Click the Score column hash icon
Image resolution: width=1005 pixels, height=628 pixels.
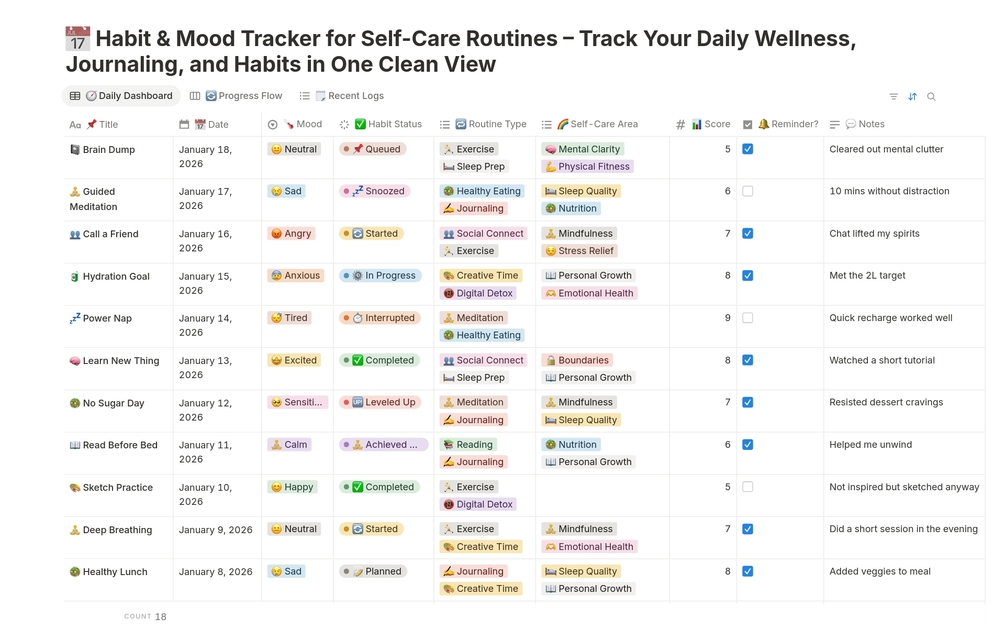[x=680, y=125]
